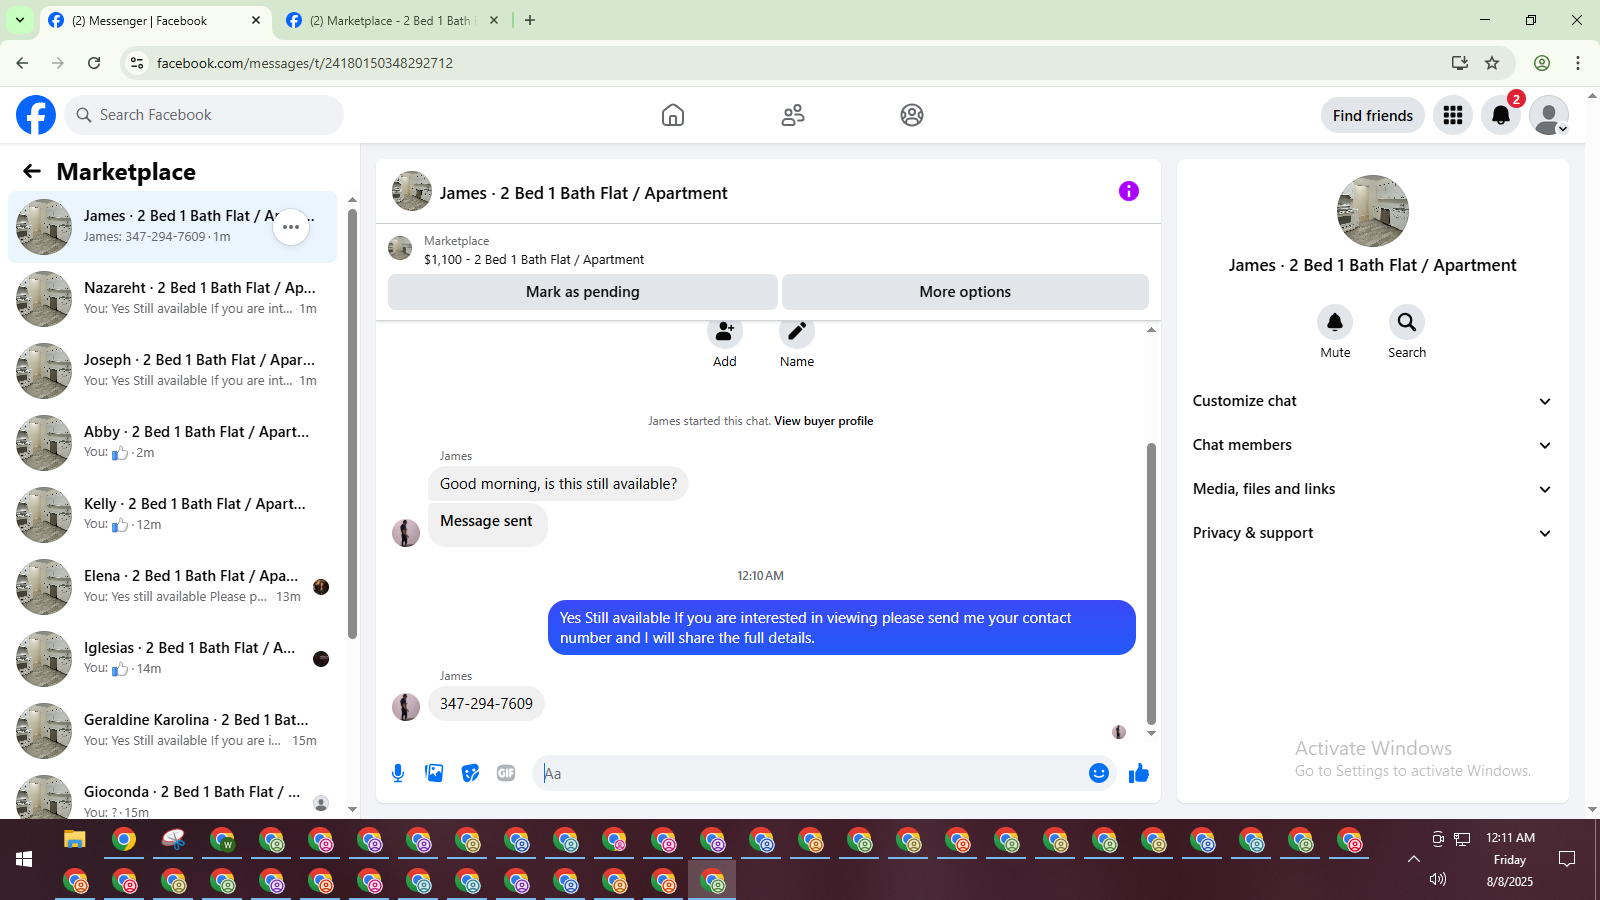The image size is (1600, 900).
Task: Expand Customize chat section
Action: point(1372,401)
